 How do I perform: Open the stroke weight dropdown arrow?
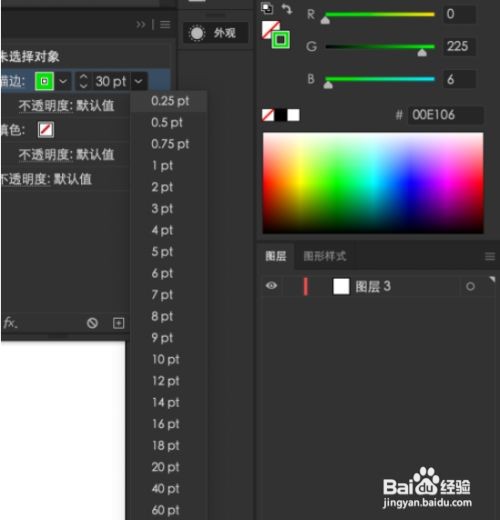138,81
